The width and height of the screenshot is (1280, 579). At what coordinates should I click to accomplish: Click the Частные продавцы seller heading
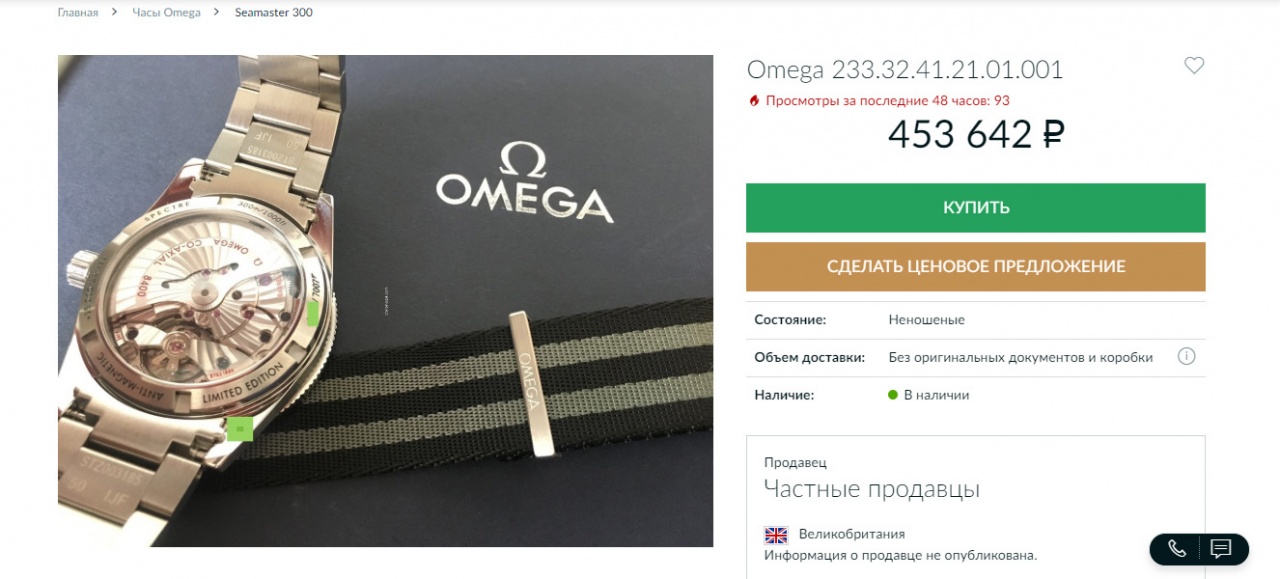pos(872,489)
